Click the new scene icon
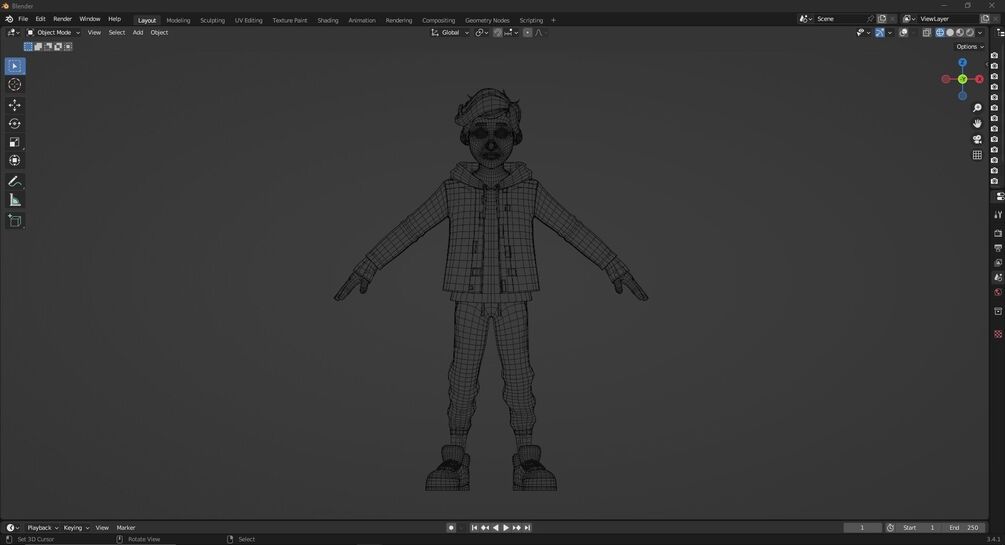 [882, 19]
